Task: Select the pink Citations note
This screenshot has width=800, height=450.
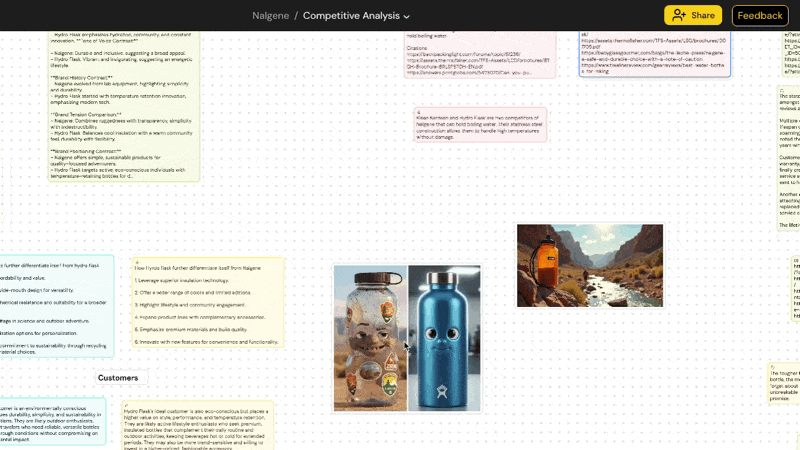Action: click(x=480, y=54)
